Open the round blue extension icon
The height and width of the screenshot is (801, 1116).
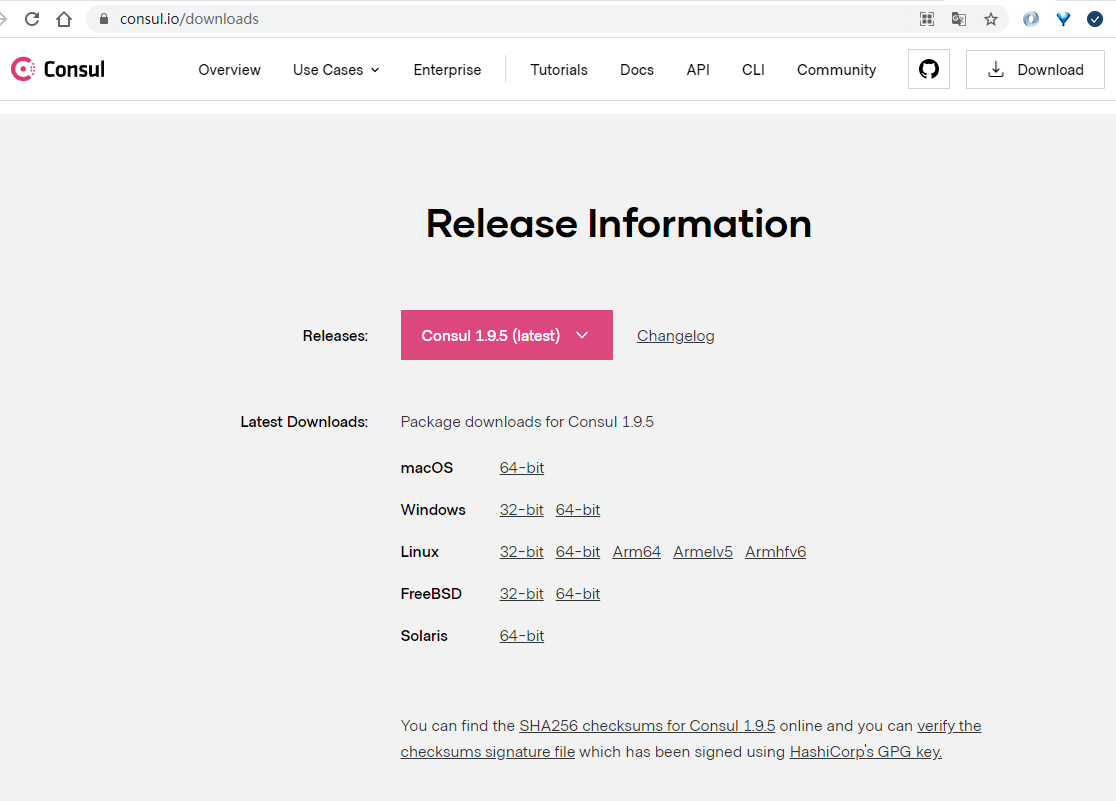click(x=1031, y=19)
